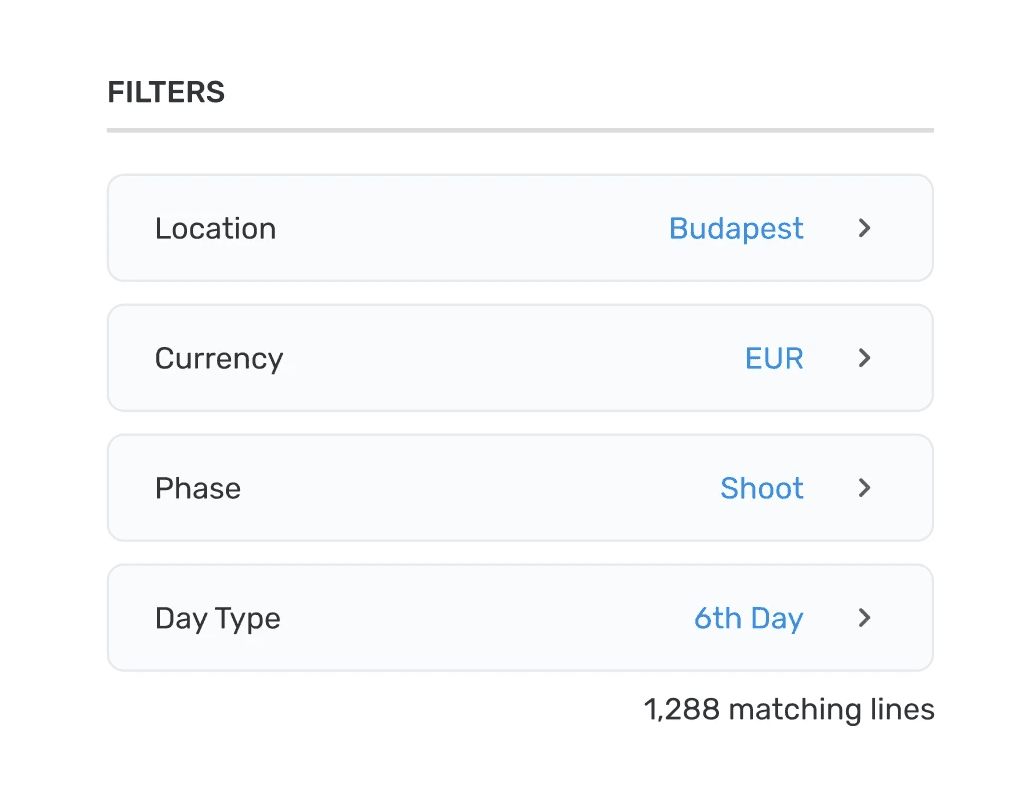Click the FILTERS section heading
This screenshot has width=1026, height=801.
point(166,92)
